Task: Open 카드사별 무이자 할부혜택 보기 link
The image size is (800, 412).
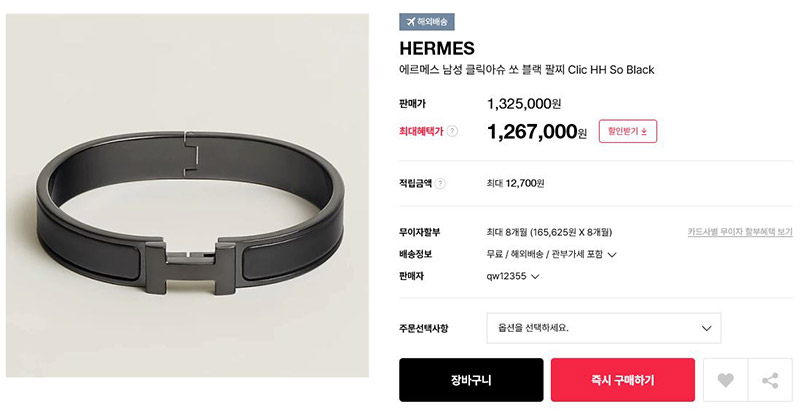Action: [x=740, y=232]
